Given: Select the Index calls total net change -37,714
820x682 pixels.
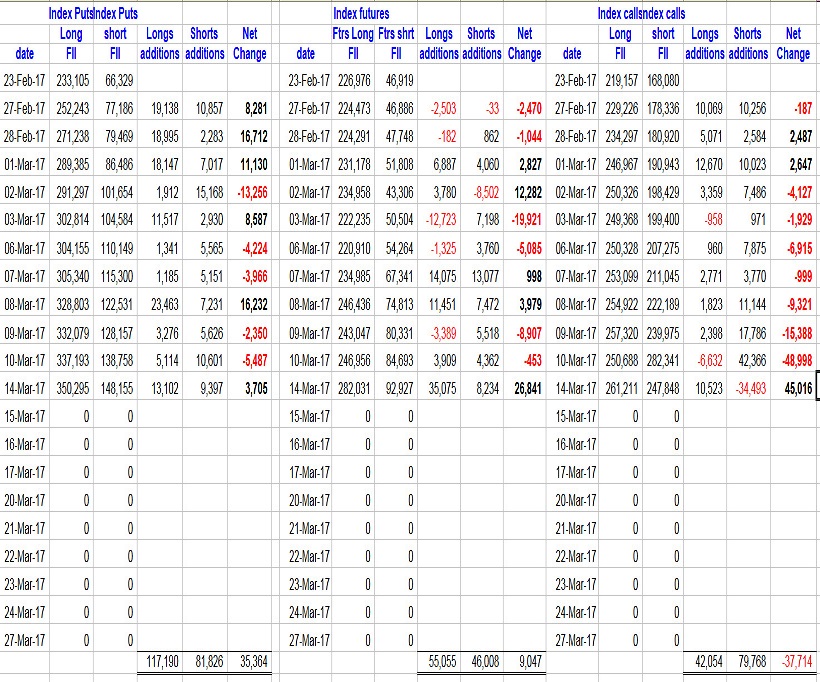Looking at the screenshot, I should tap(794, 661).
